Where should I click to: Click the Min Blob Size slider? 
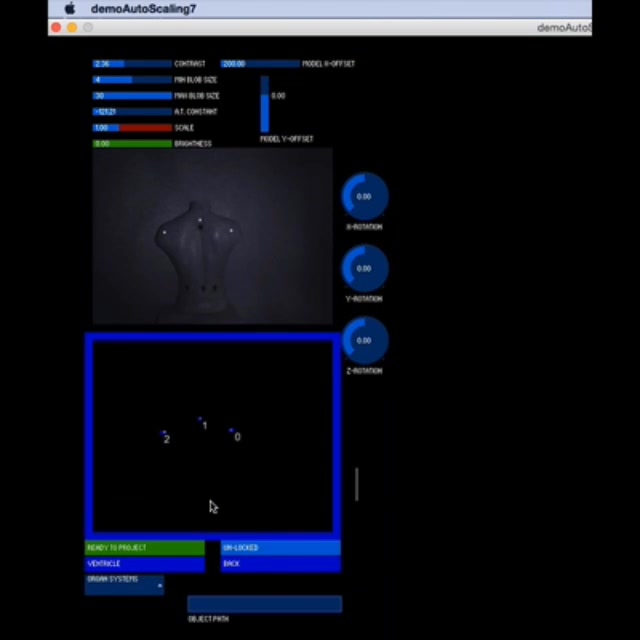point(132,80)
